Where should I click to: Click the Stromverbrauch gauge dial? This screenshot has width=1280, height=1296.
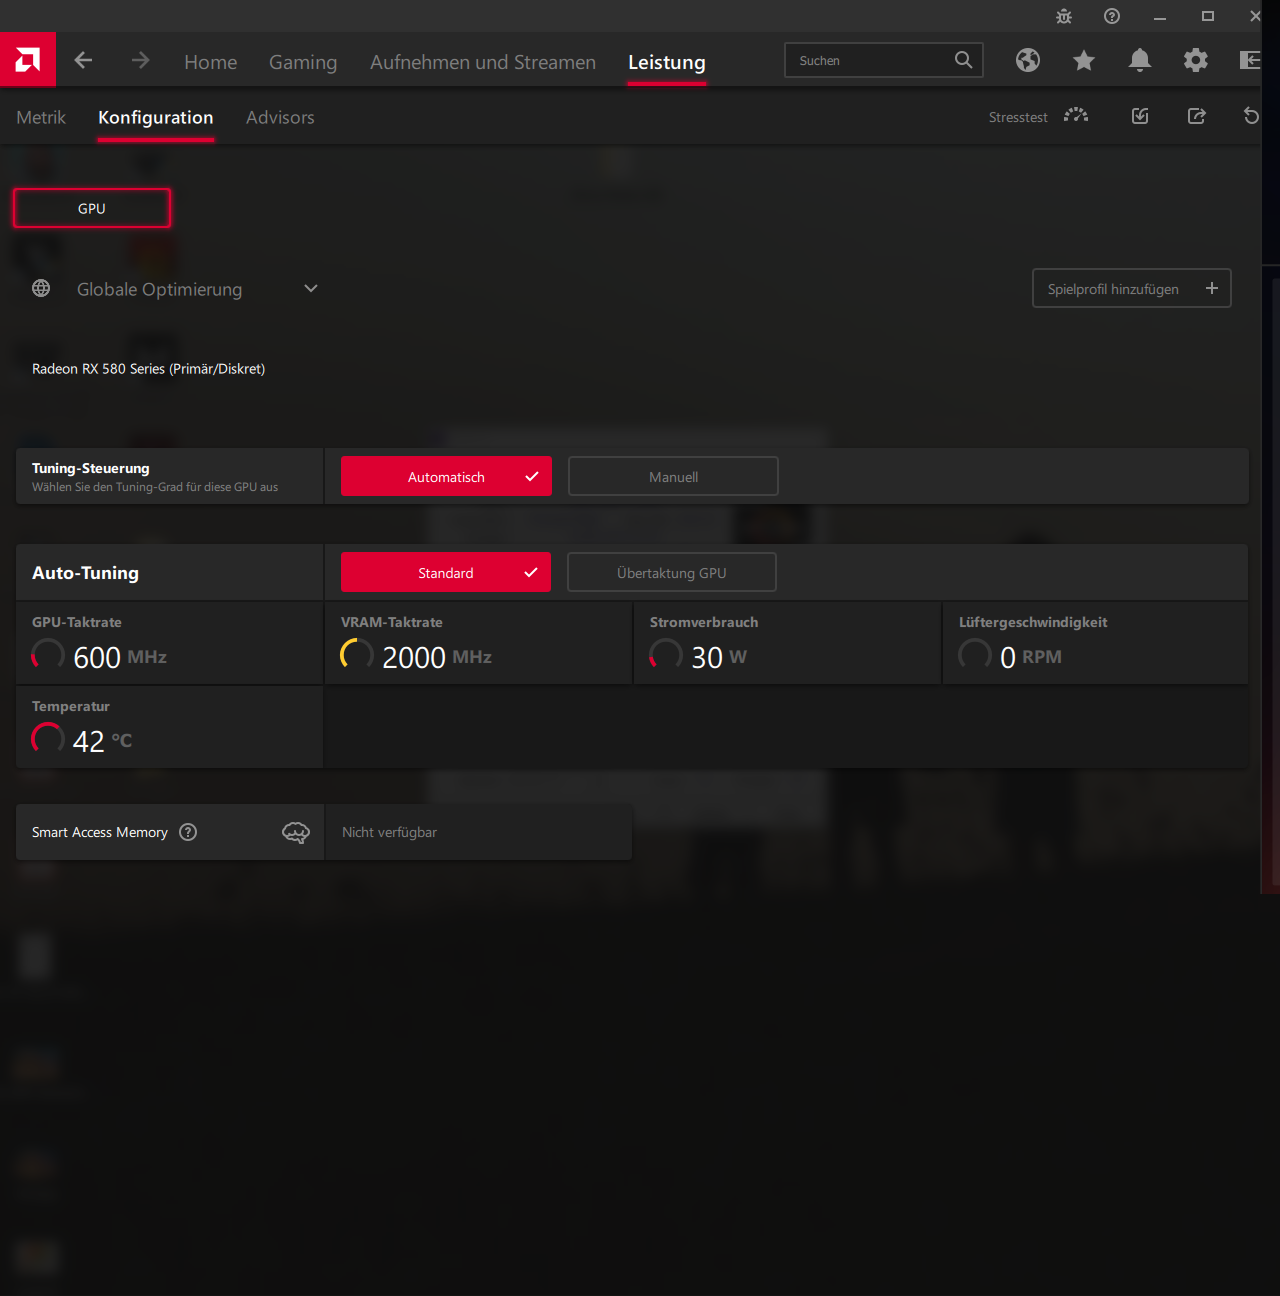[666, 656]
